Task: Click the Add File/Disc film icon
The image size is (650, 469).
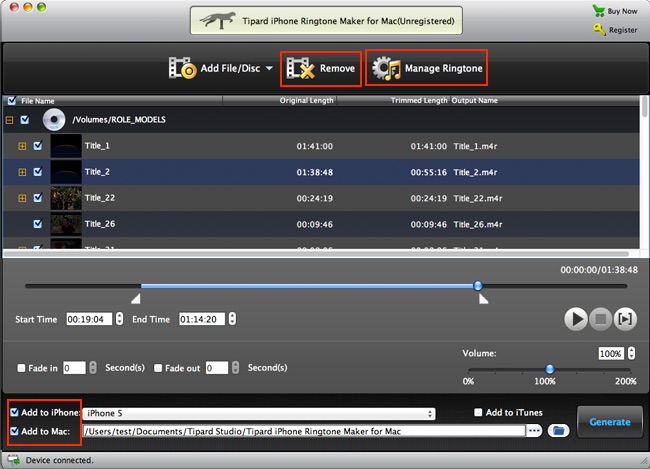Action: (x=182, y=68)
